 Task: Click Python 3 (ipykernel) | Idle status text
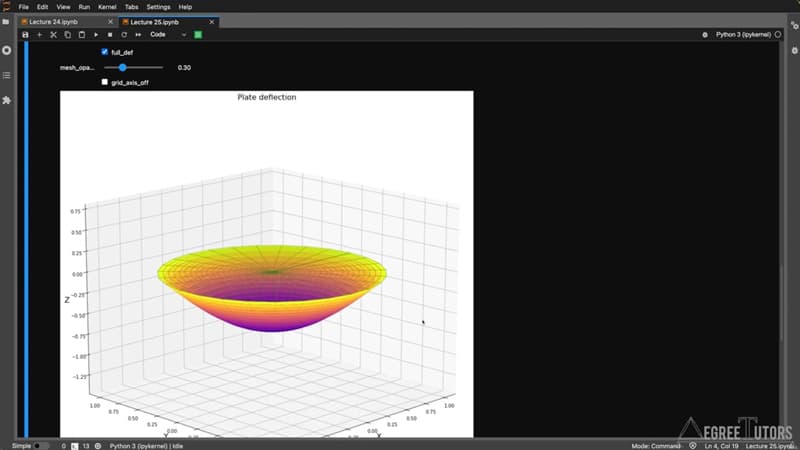pyautogui.click(x=146, y=446)
